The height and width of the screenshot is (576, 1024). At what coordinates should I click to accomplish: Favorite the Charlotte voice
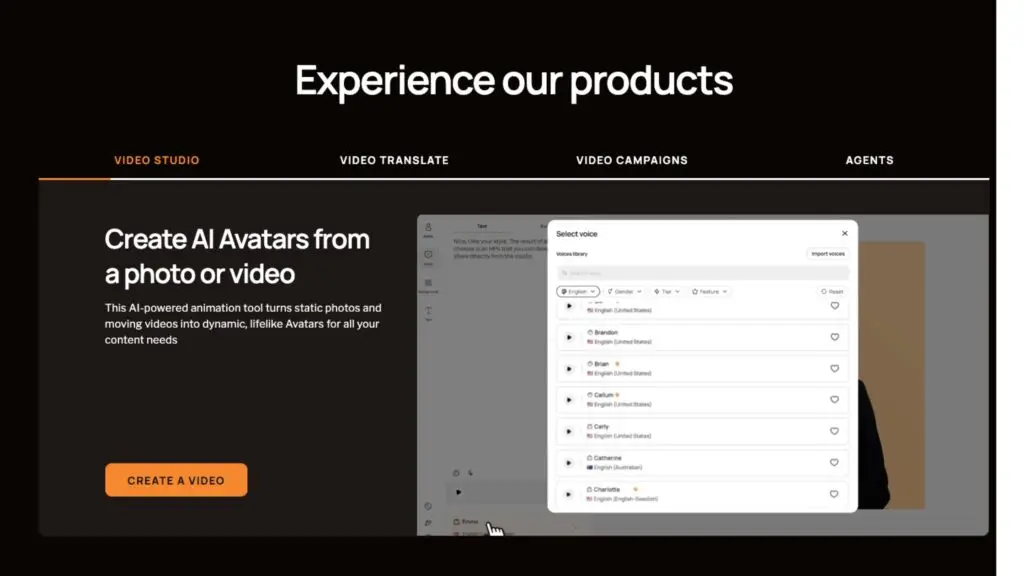pyautogui.click(x=835, y=494)
